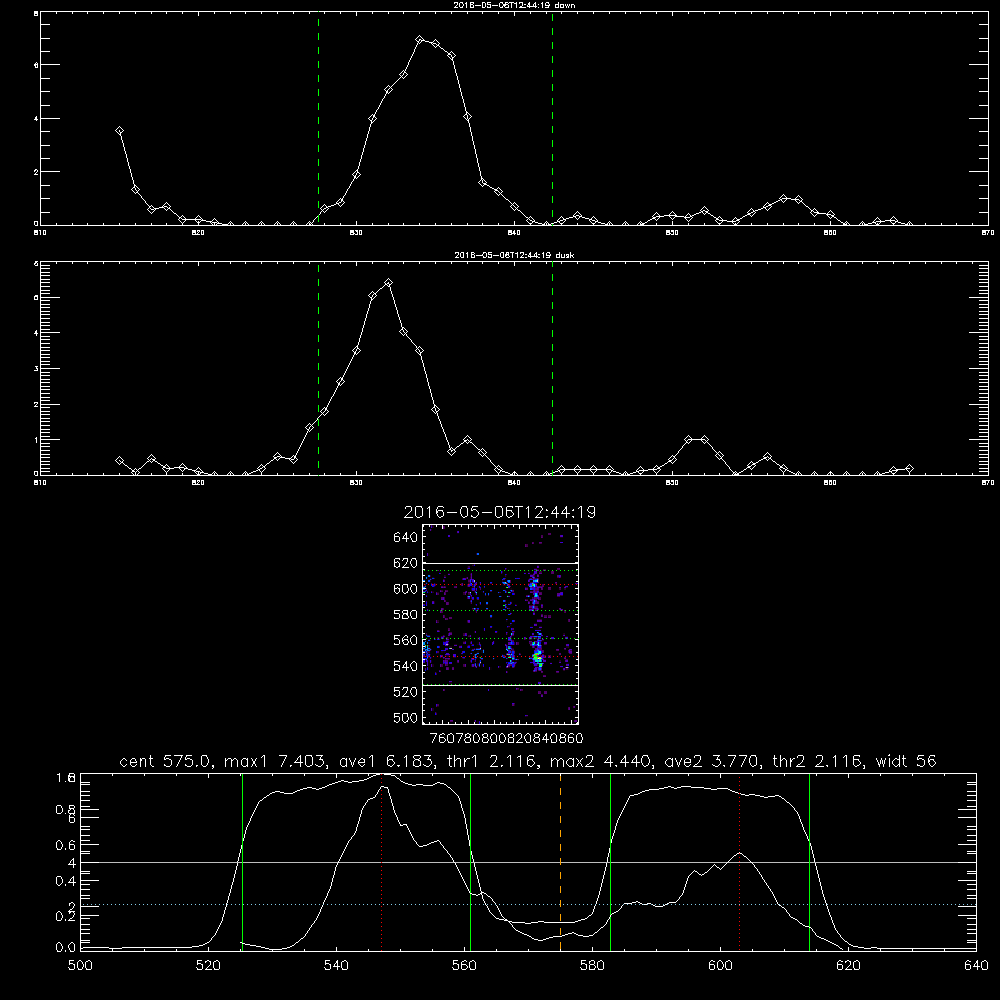
Task: Click x-axis label 520 of the bottom plot
Action: point(208,966)
